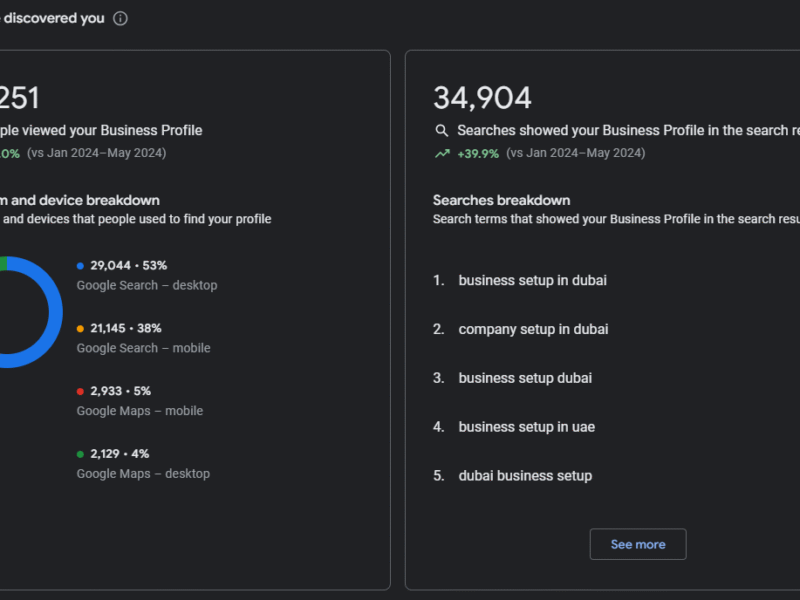Click the magnifier icon next to Searches showed
This screenshot has width=800, height=600.
pos(442,131)
